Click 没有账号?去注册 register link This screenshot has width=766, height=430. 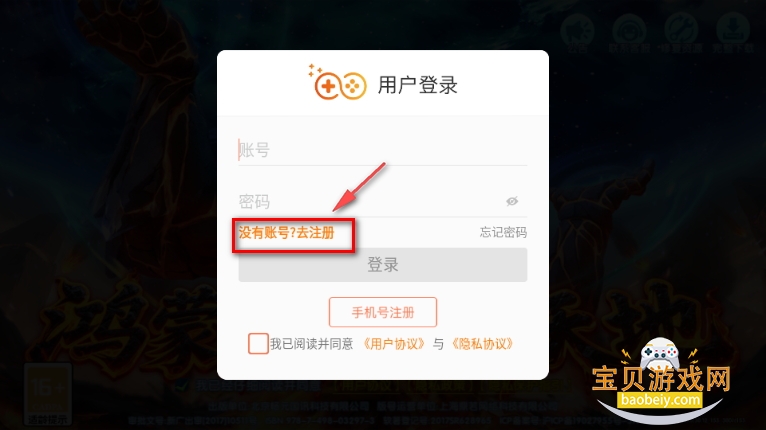click(x=286, y=233)
